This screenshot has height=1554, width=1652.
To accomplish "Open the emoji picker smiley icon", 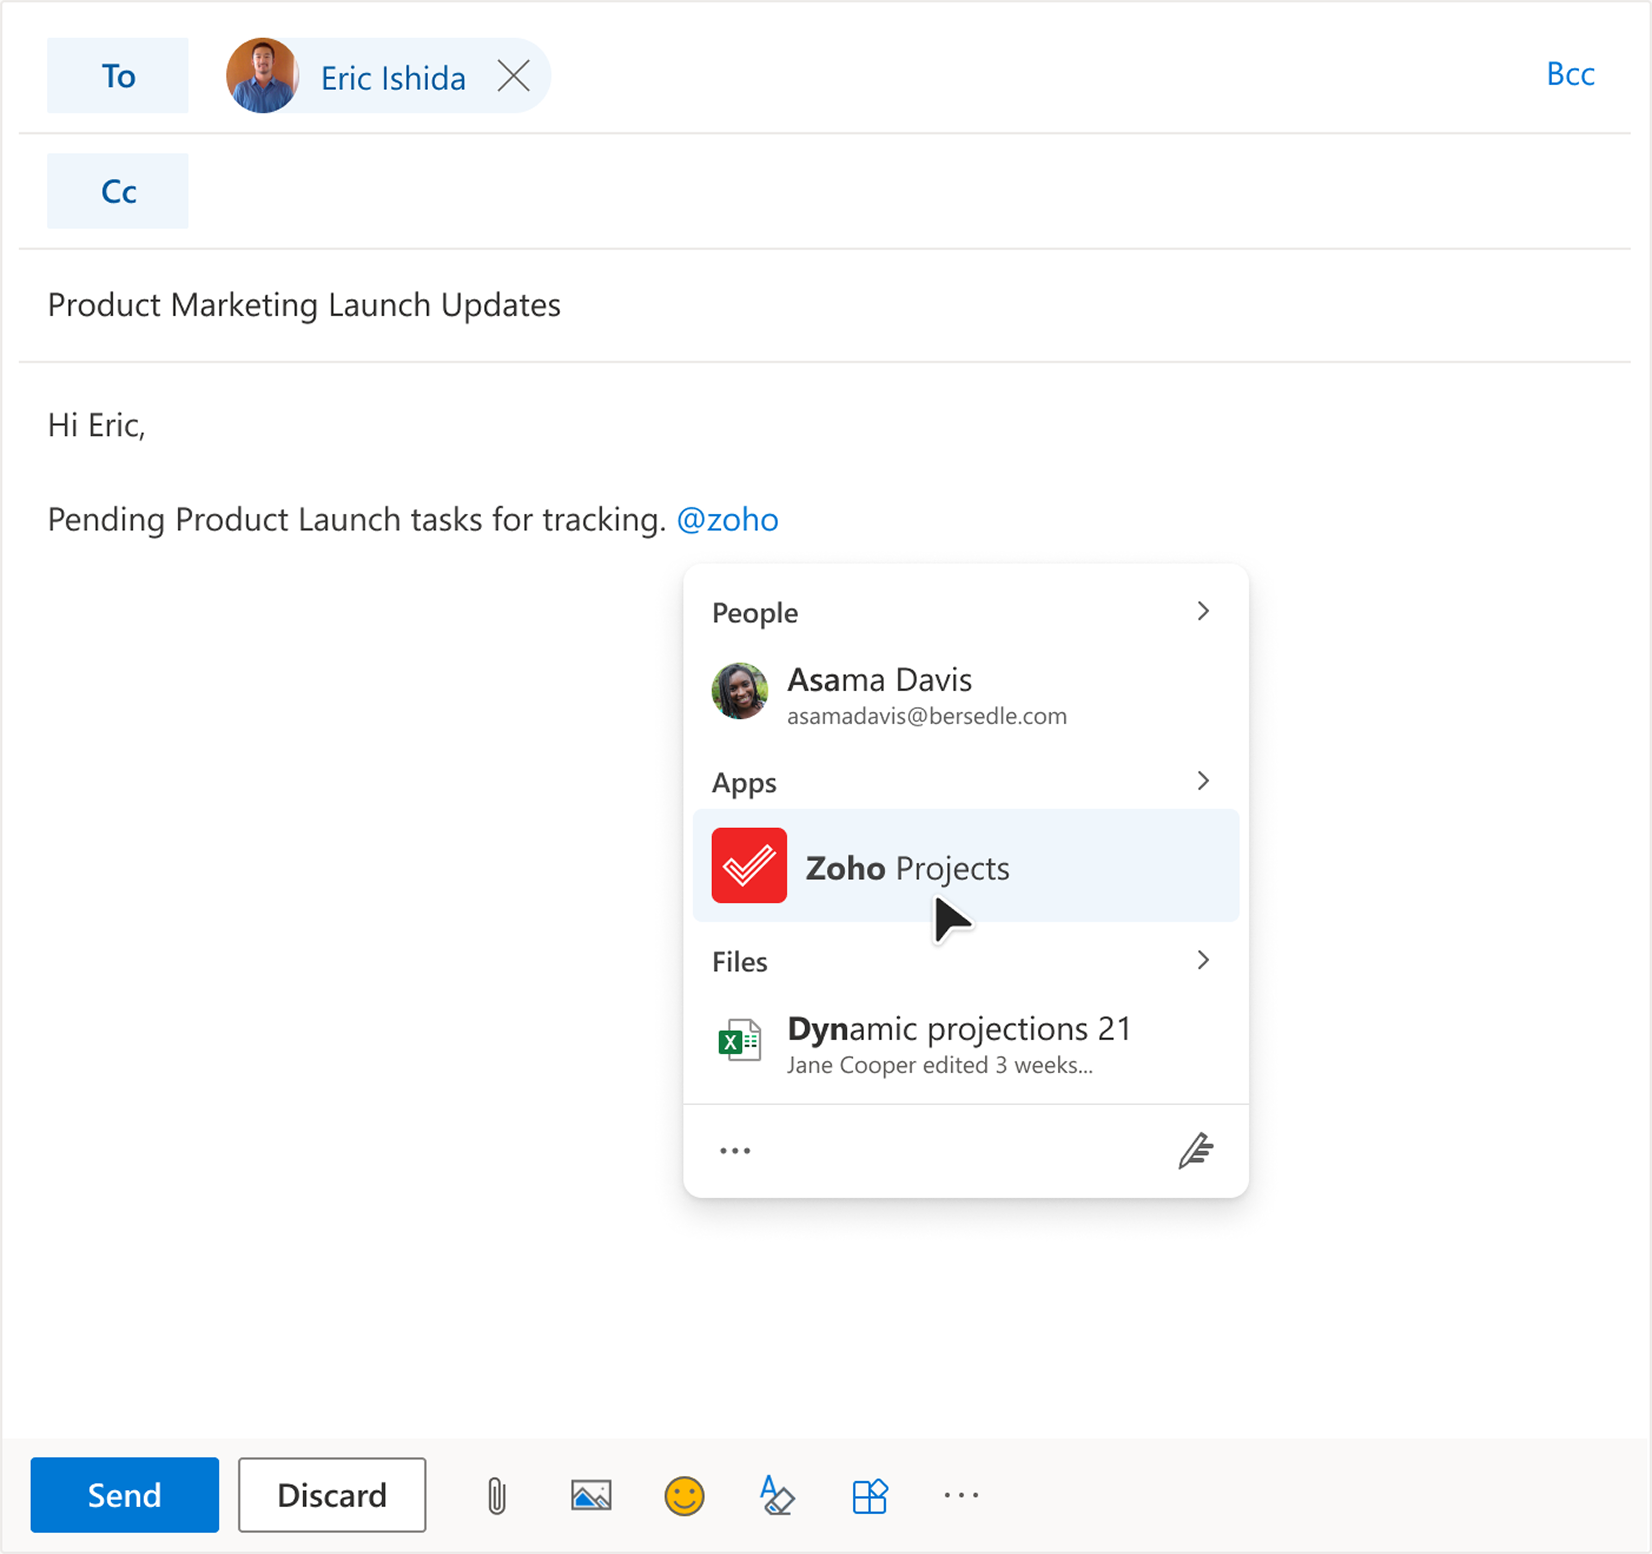I will (x=684, y=1496).
